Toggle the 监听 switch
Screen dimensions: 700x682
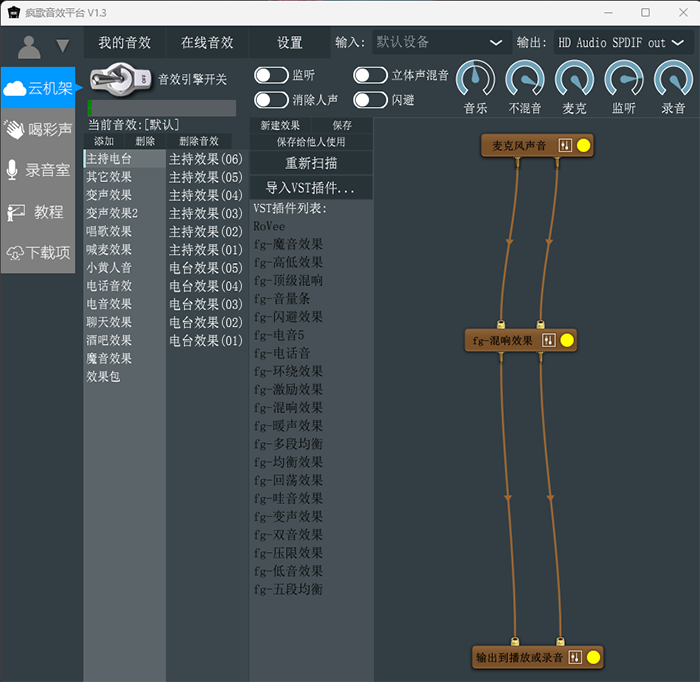coord(270,75)
